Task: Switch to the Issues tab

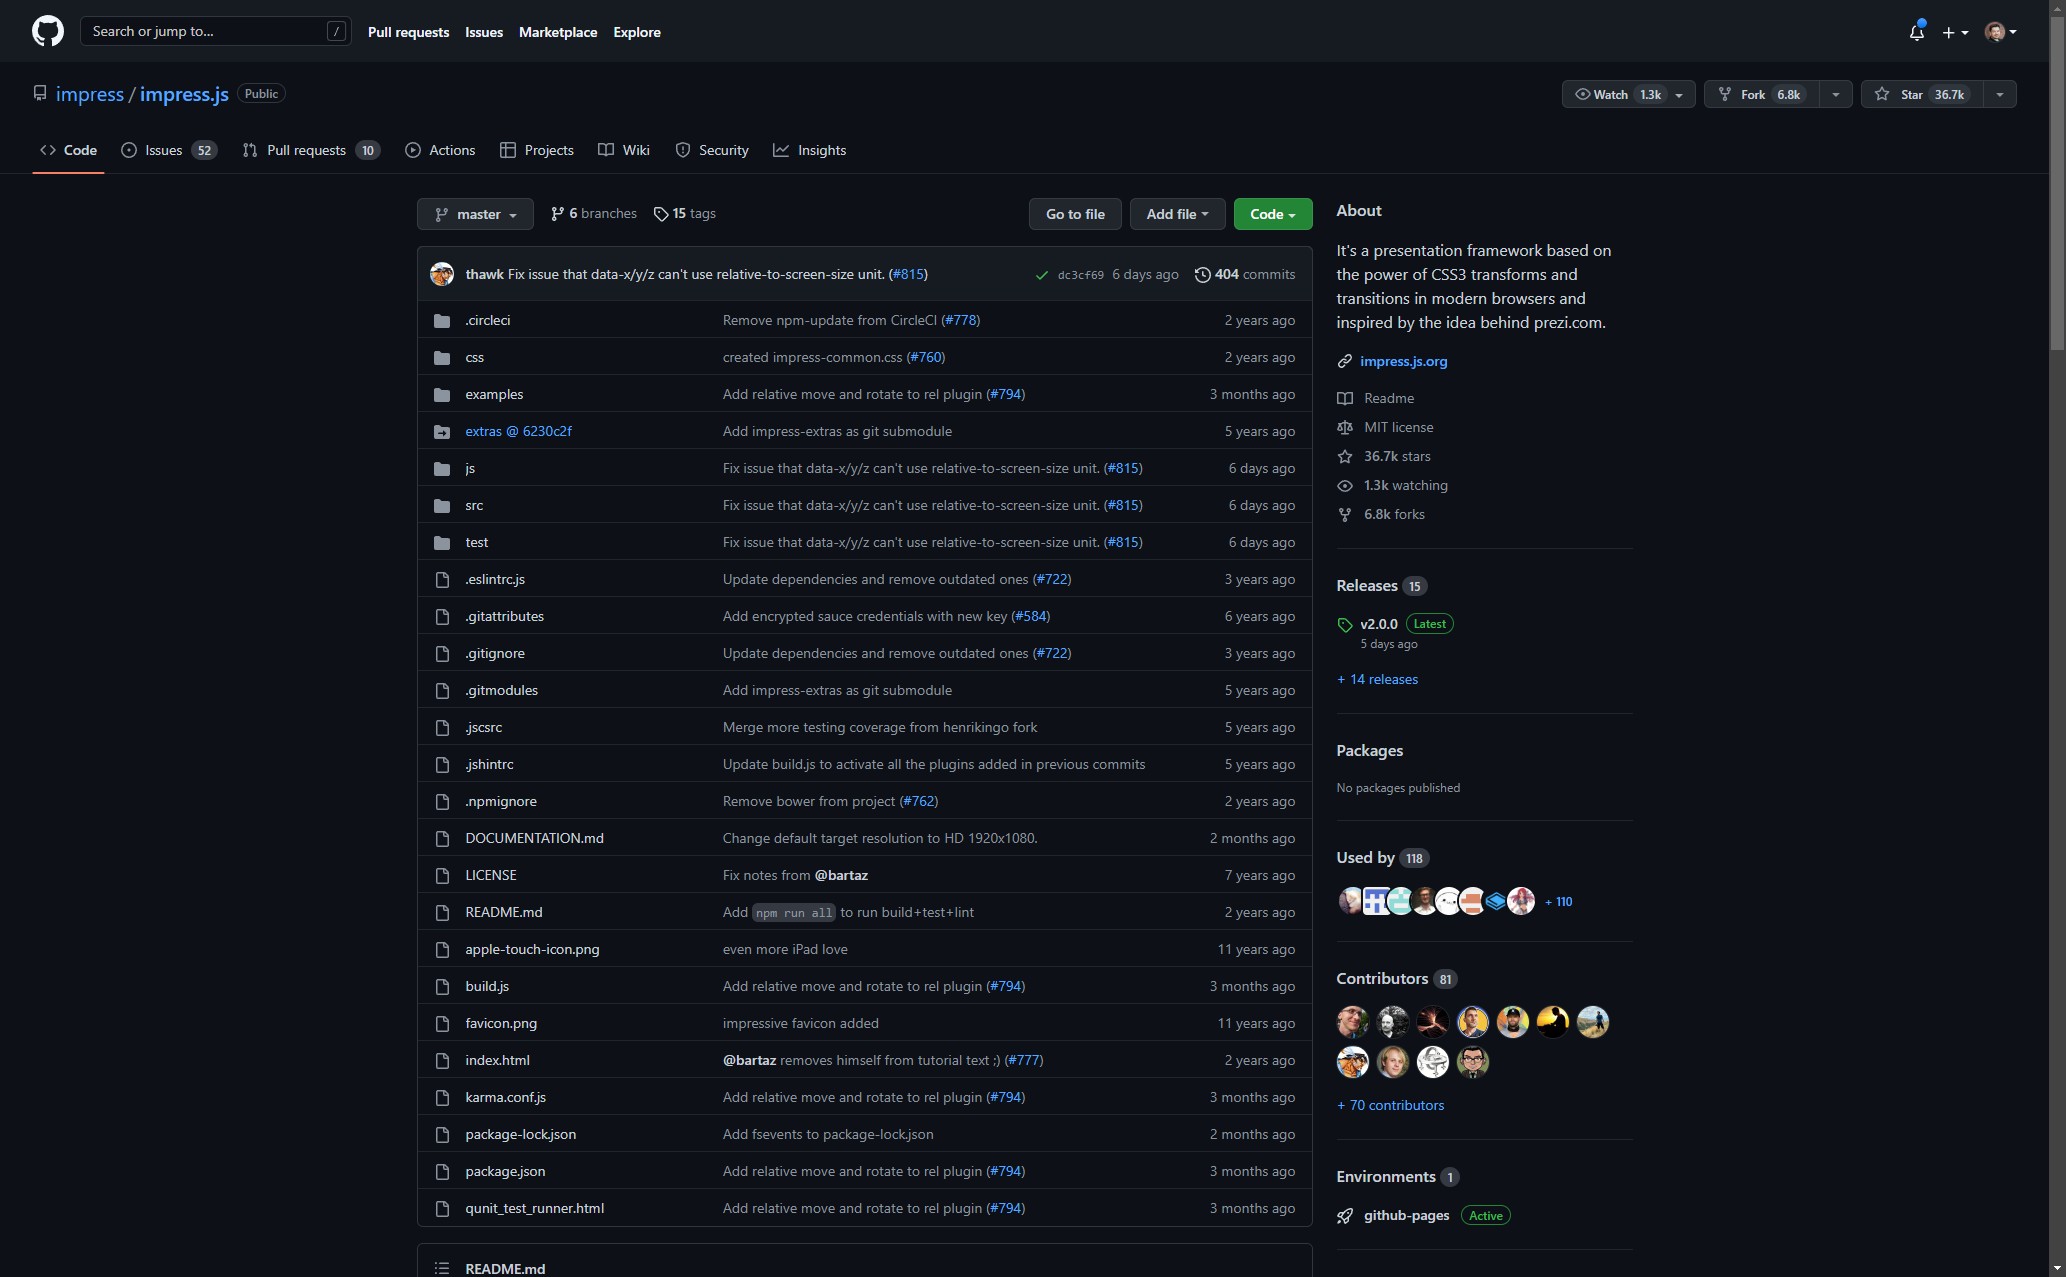Action: click(163, 150)
